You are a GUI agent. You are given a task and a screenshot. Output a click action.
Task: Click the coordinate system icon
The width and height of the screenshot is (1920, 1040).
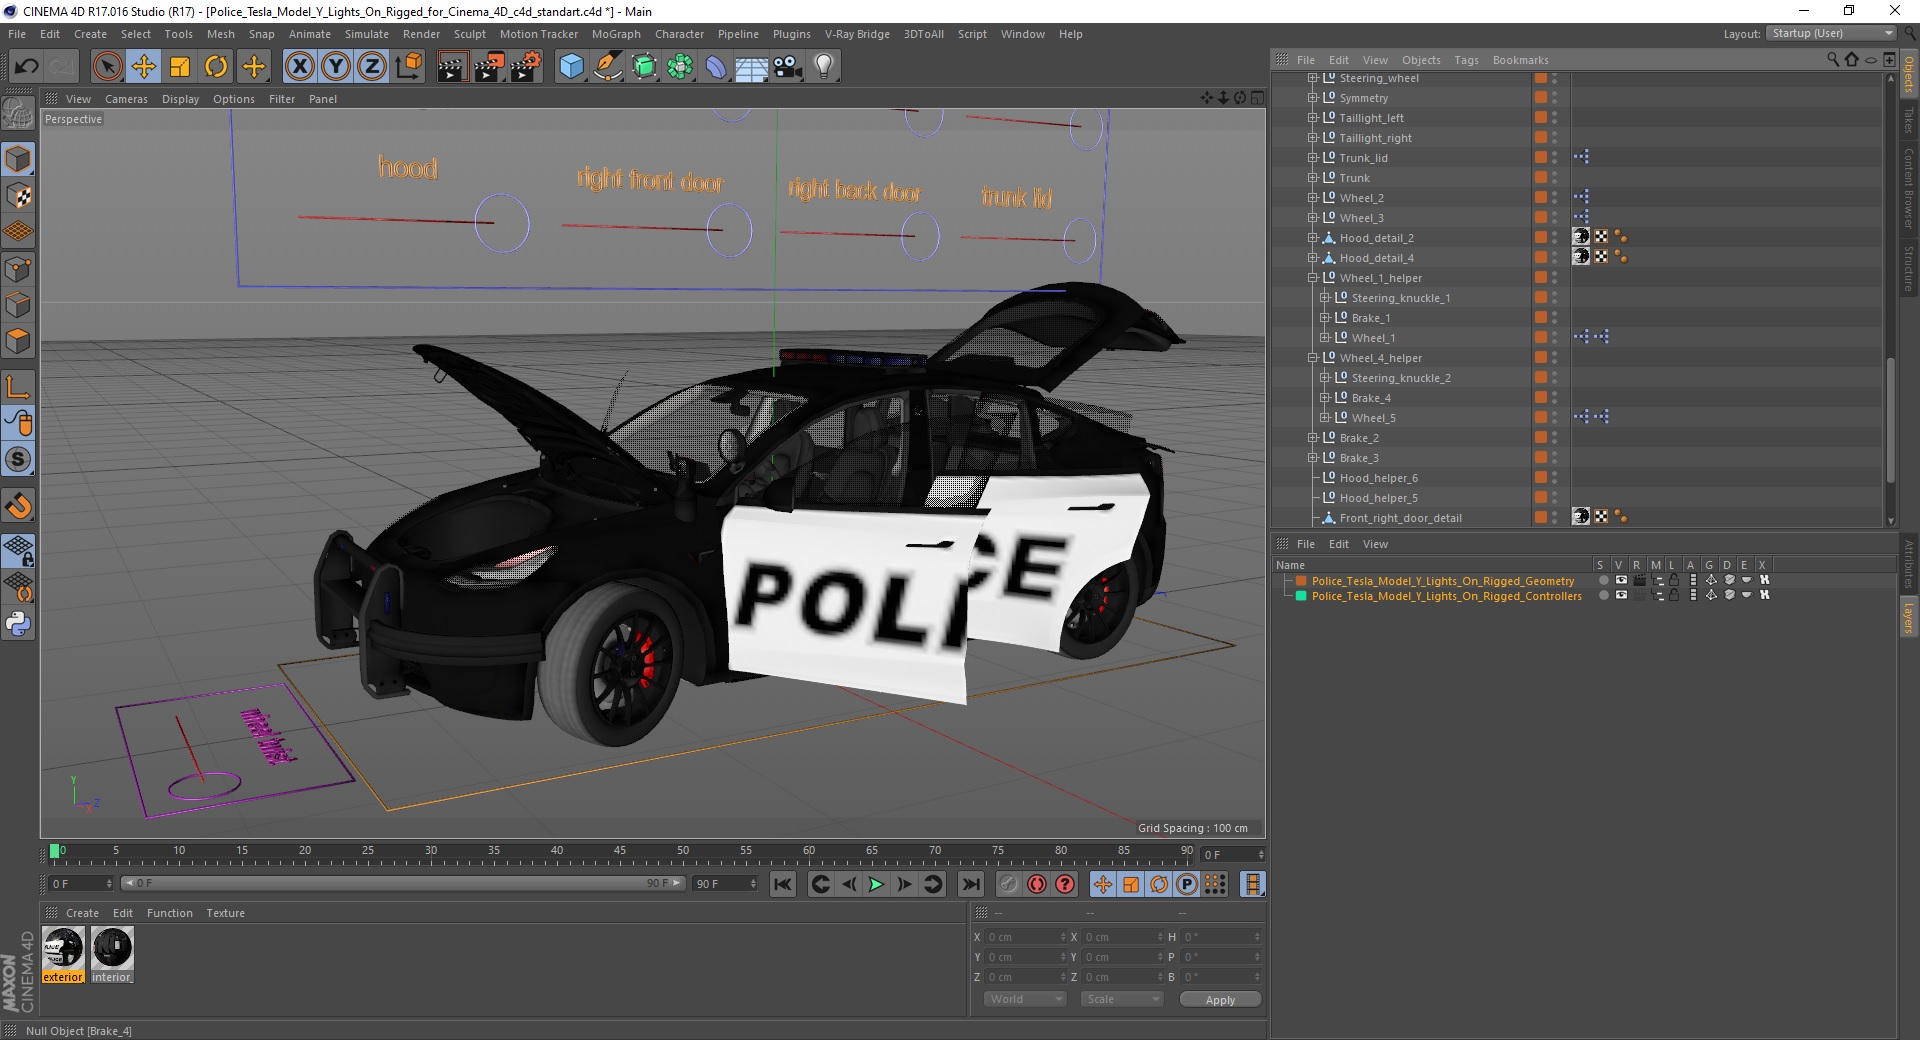[x=408, y=67]
